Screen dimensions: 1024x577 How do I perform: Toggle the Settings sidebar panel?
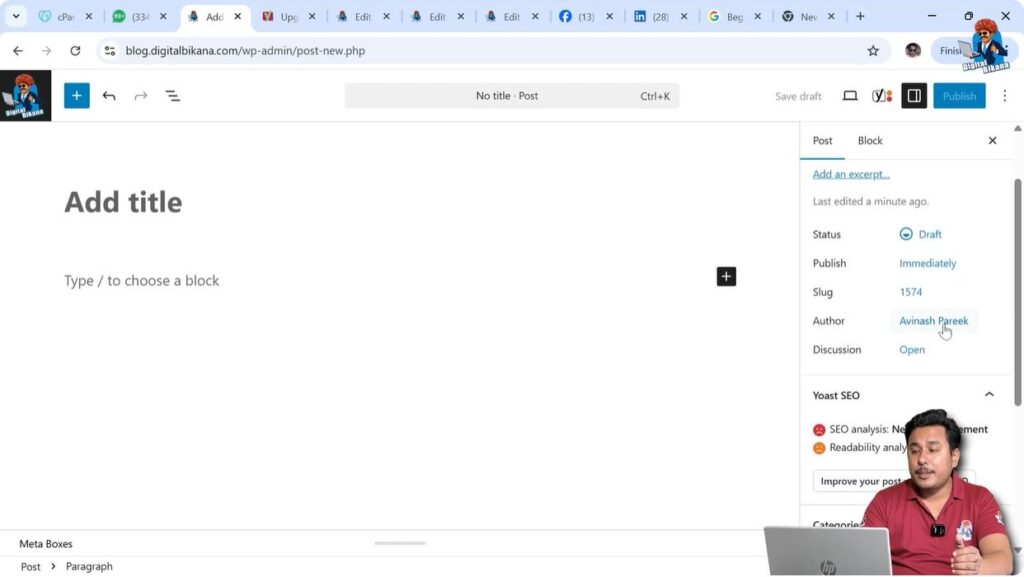click(x=913, y=95)
